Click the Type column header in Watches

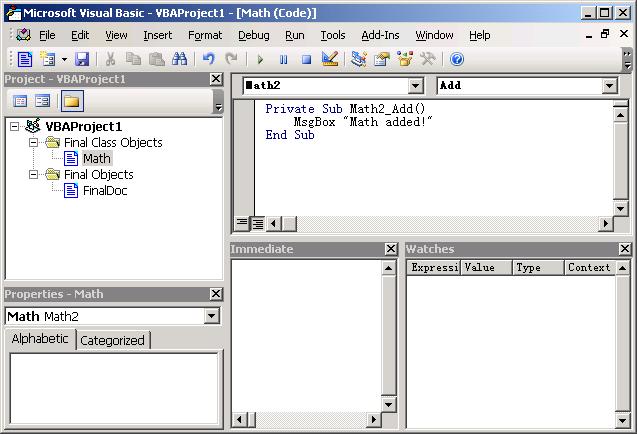538,267
